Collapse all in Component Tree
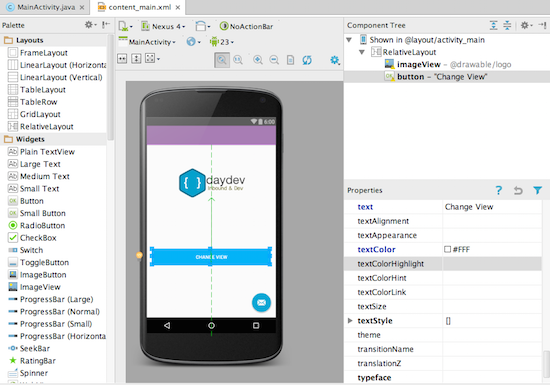The height and width of the screenshot is (385, 550). (507, 25)
